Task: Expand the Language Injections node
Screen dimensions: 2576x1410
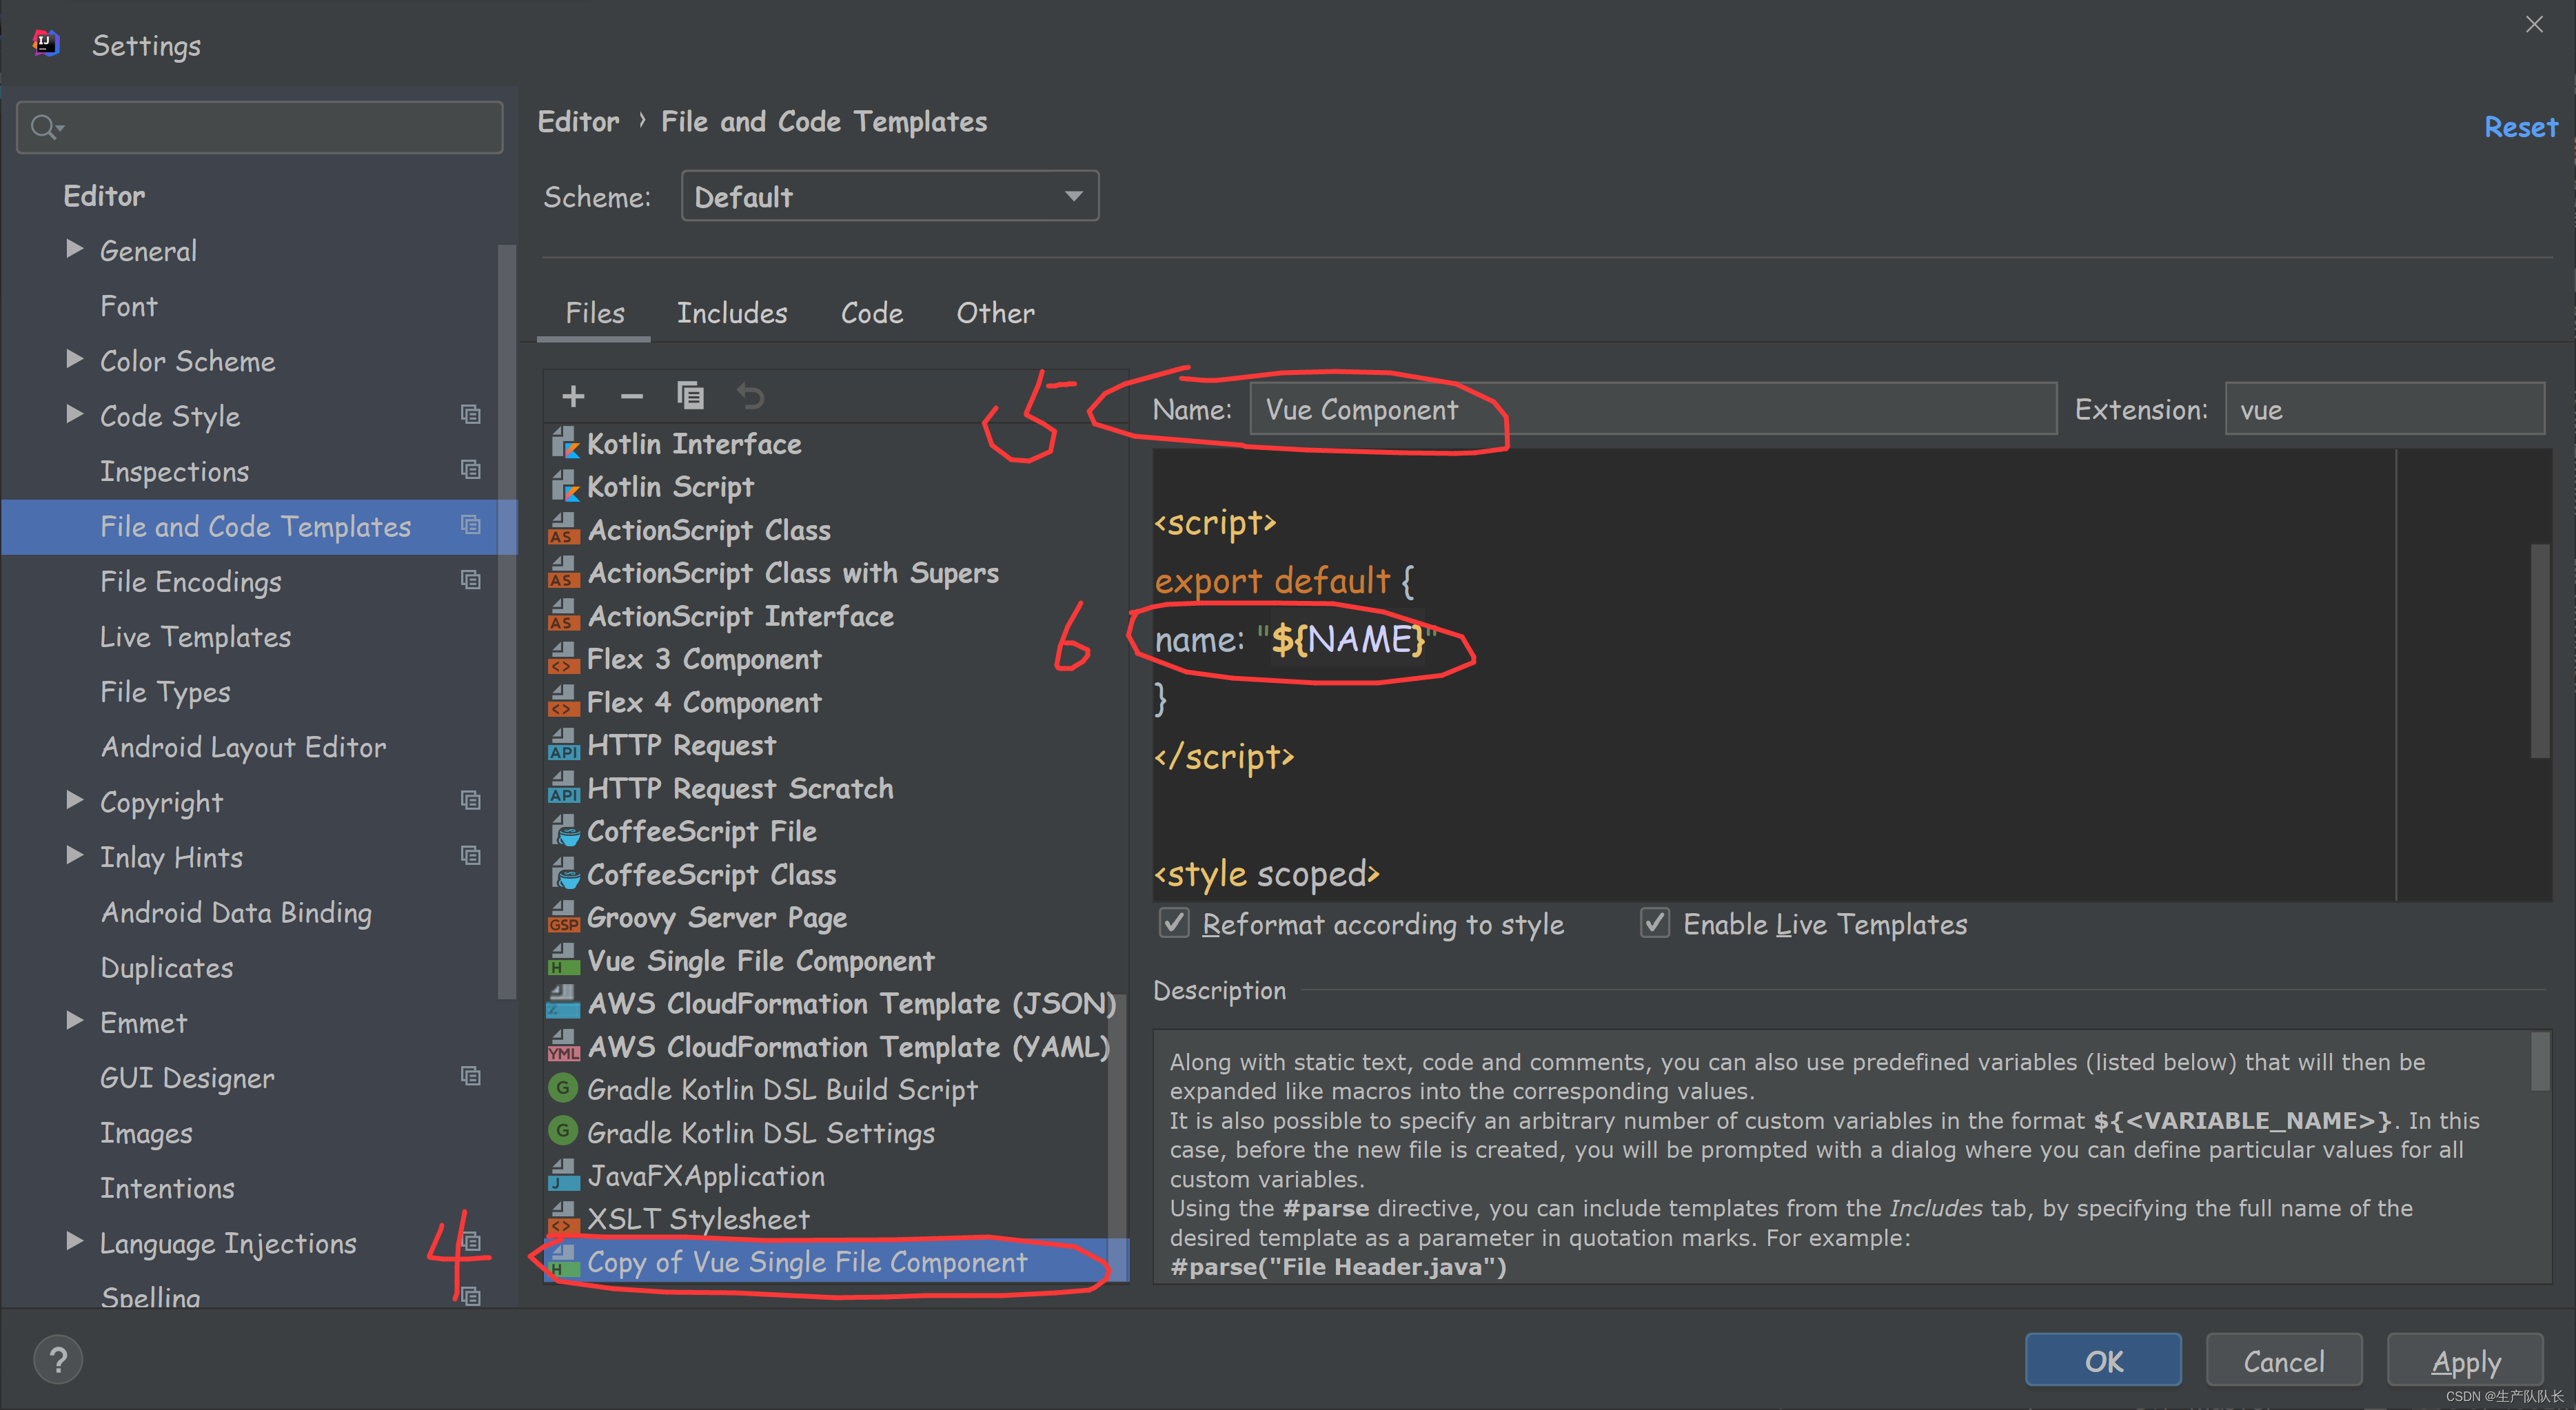Action: [x=74, y=1241]
